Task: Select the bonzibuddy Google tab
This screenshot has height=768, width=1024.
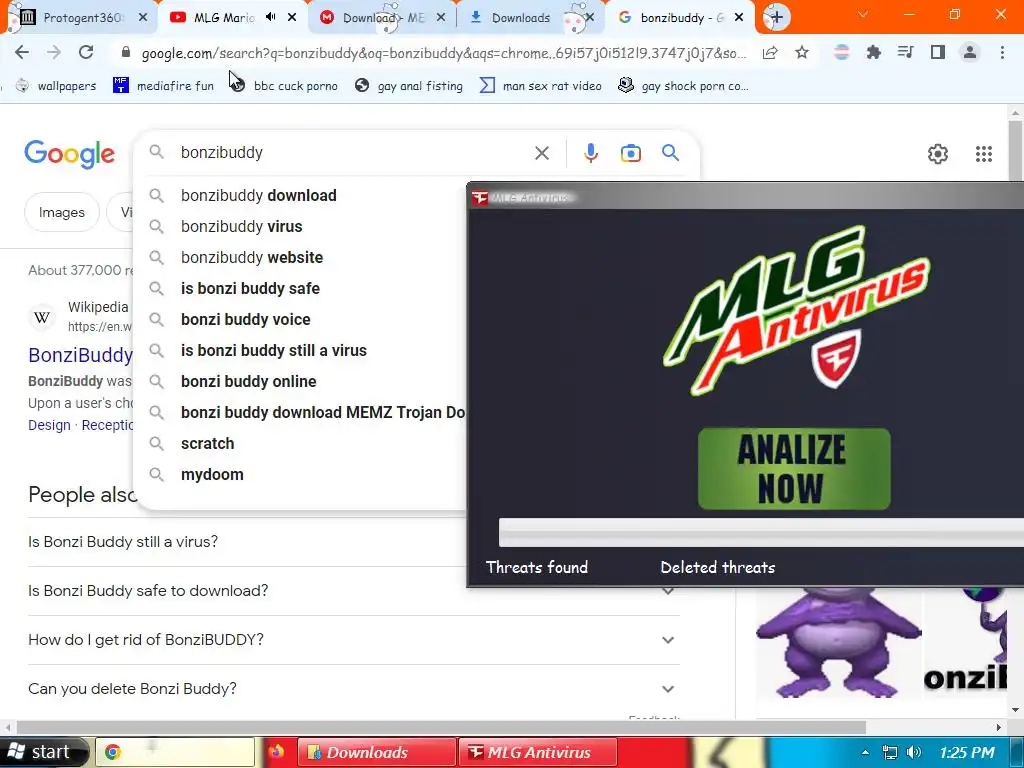Action: point(680,18)
